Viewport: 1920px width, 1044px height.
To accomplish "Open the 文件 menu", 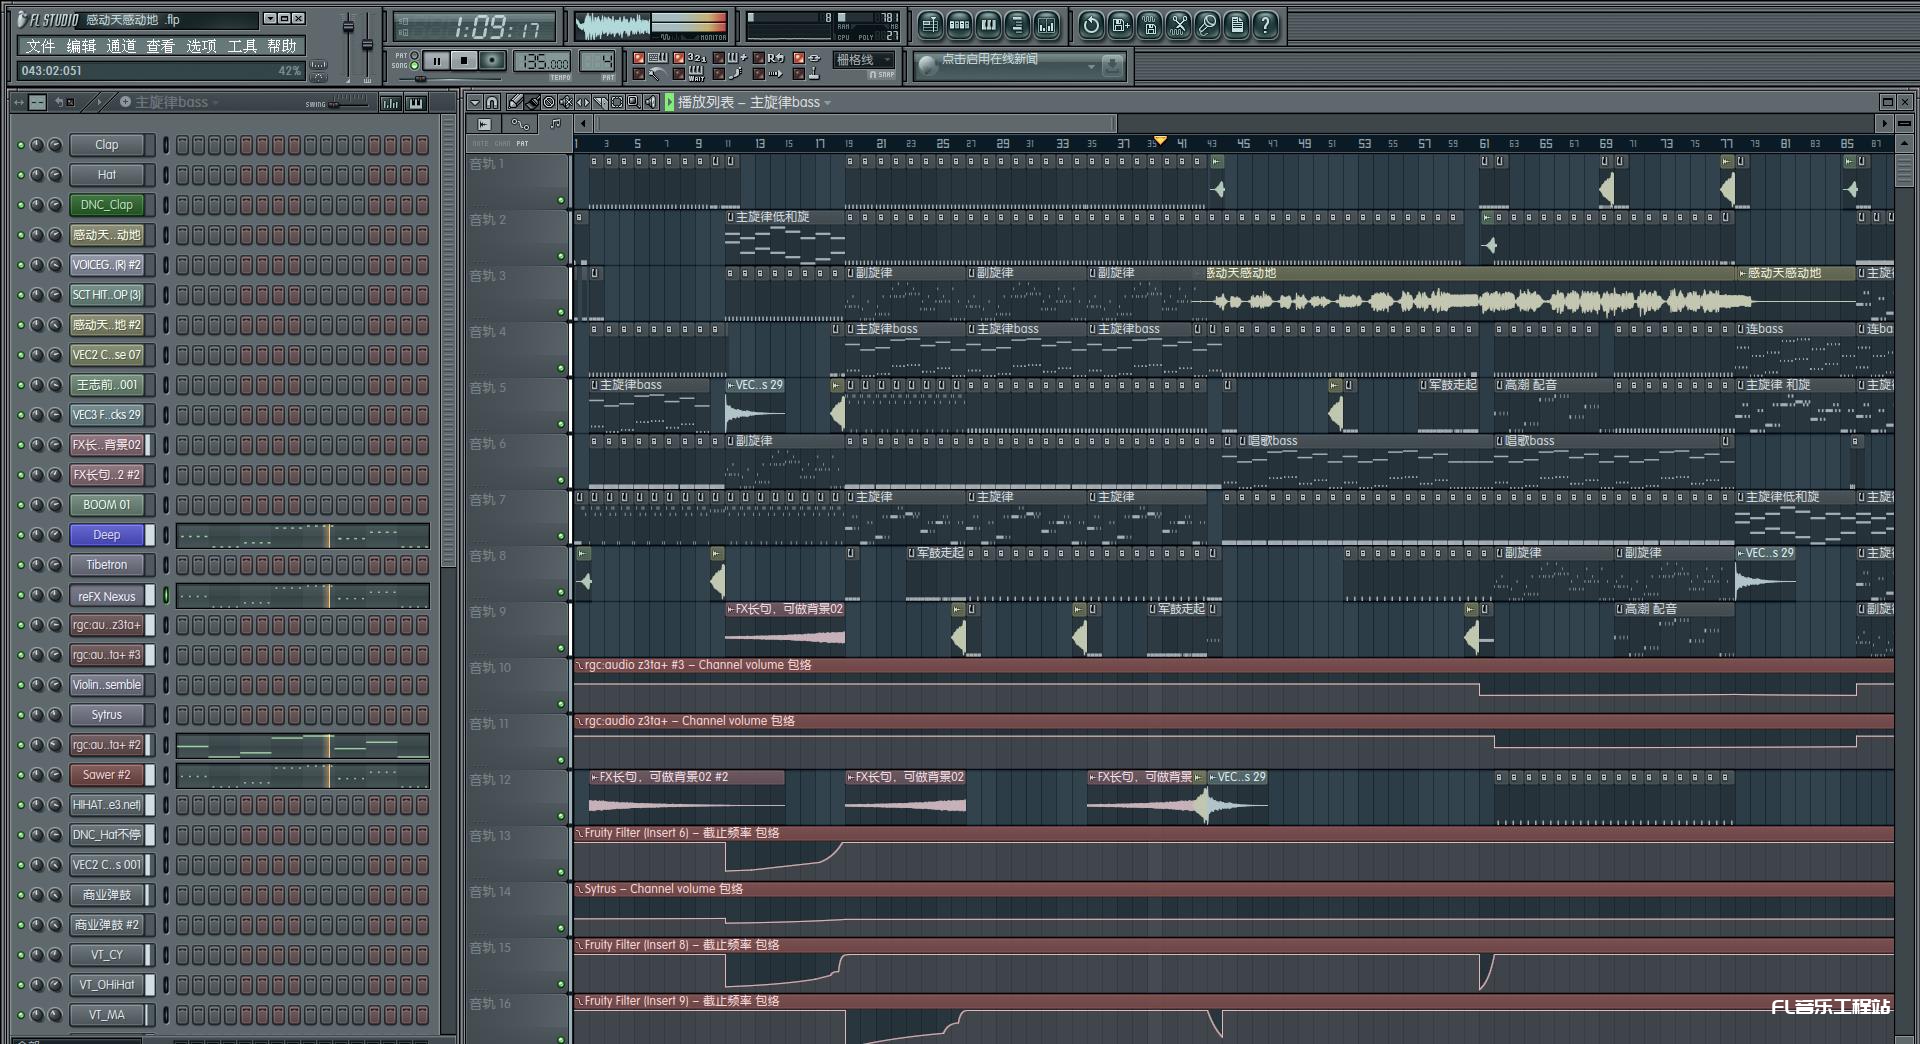I will [41, 46].
